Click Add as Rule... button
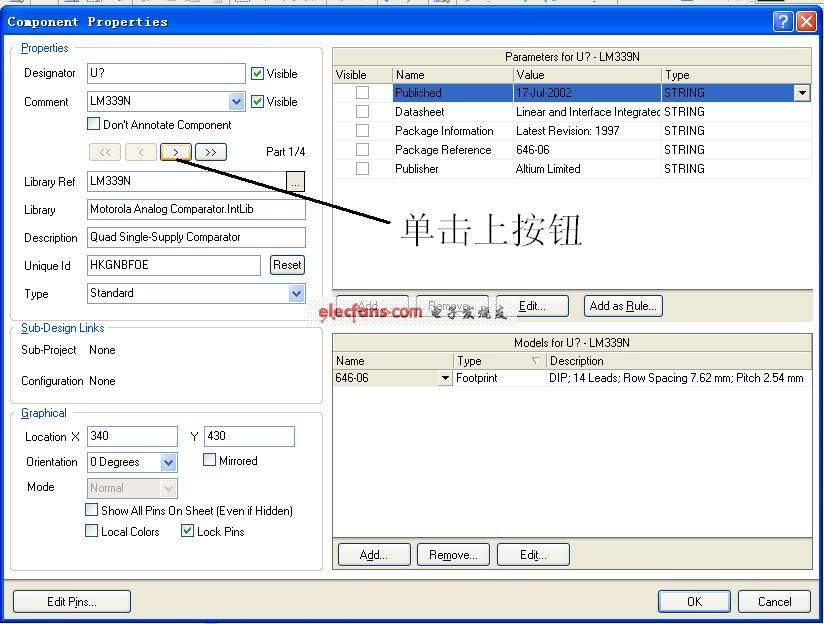The height and width of the screenshot is (624, 824). coord(623,306)
